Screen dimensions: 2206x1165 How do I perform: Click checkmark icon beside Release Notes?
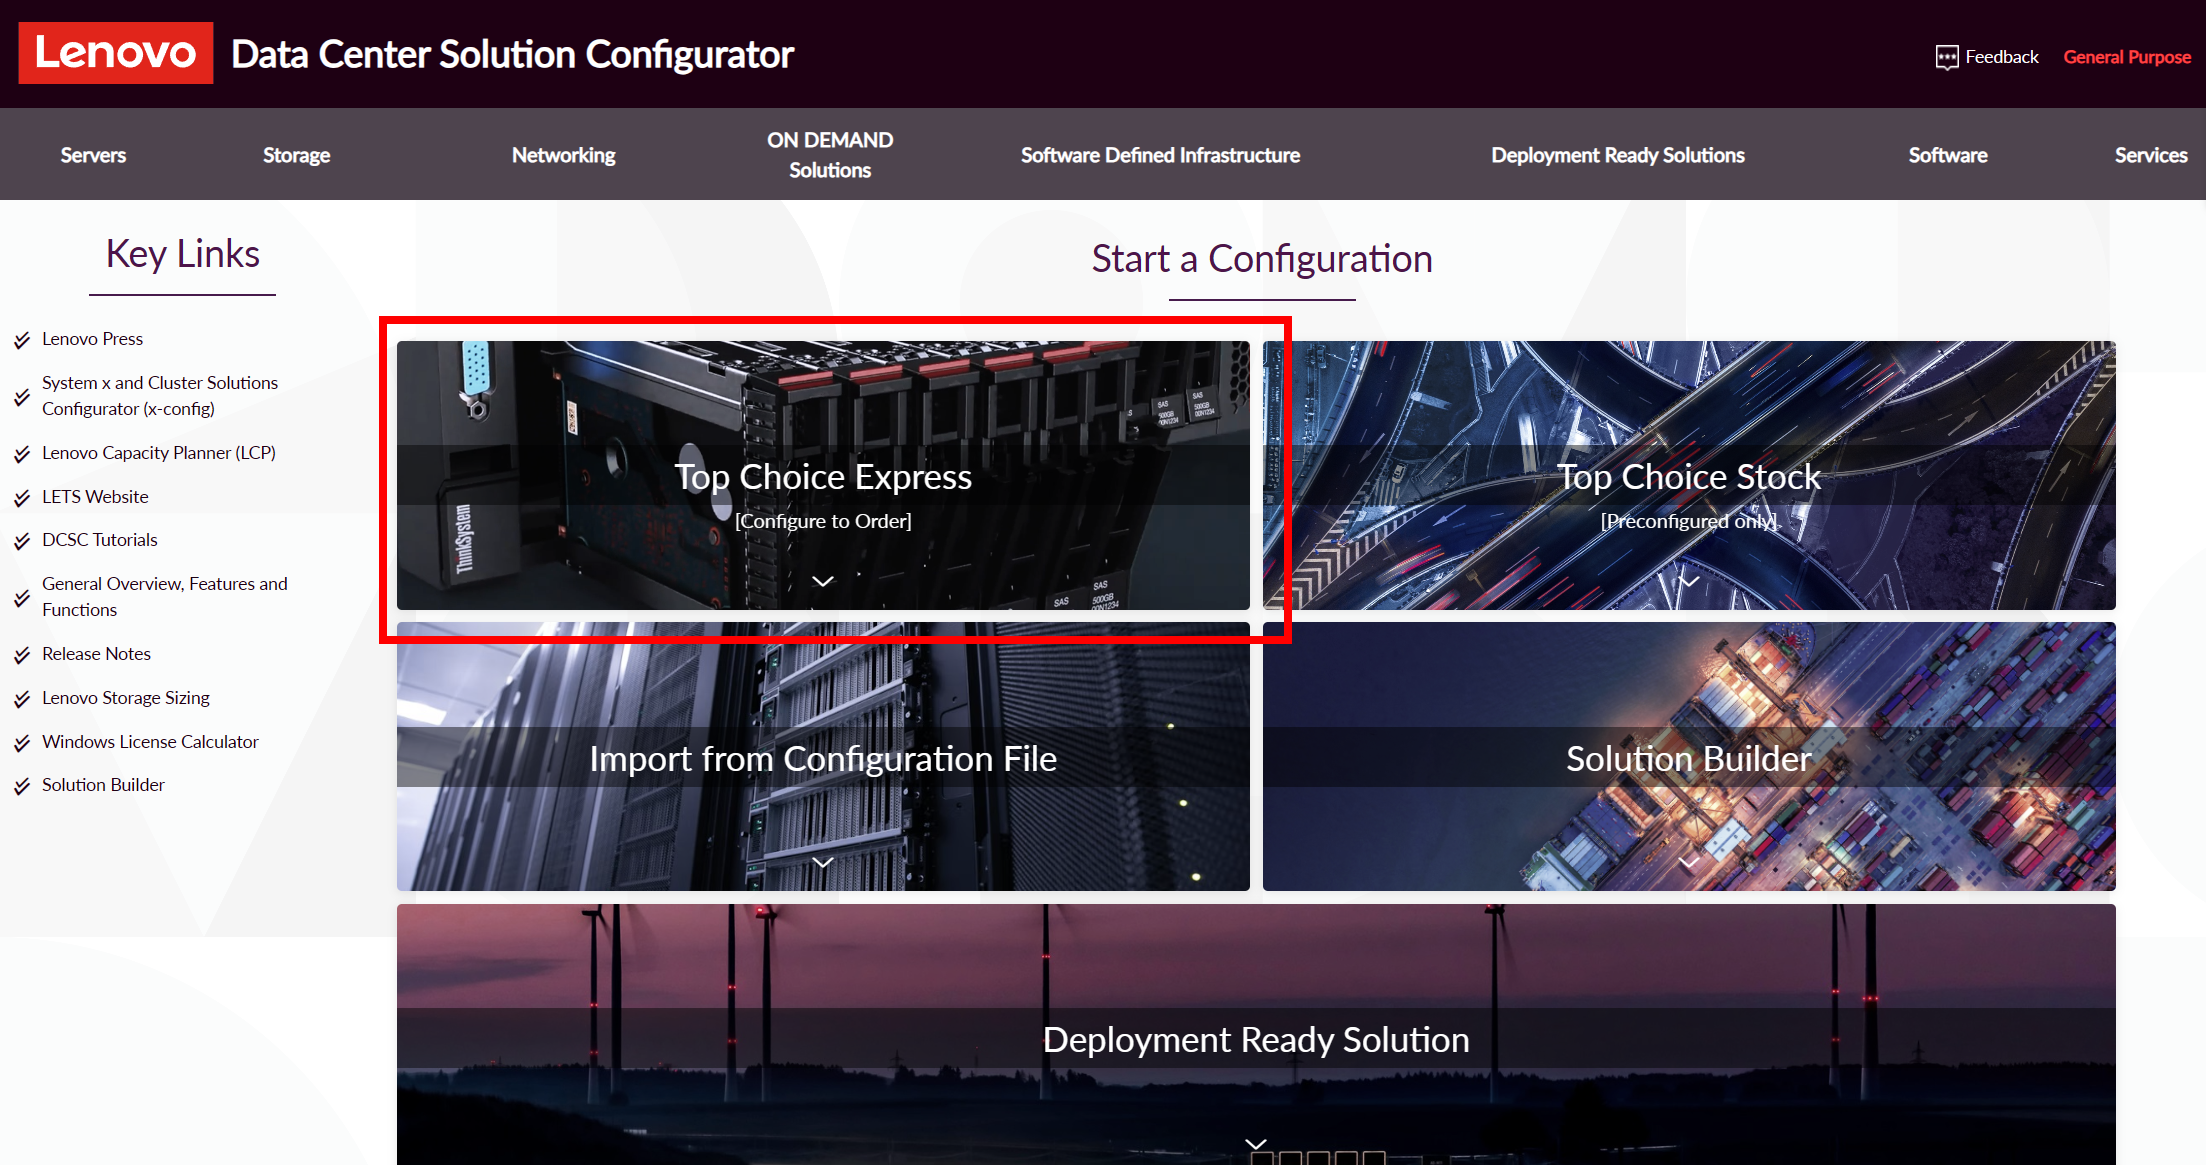(22, 655)
